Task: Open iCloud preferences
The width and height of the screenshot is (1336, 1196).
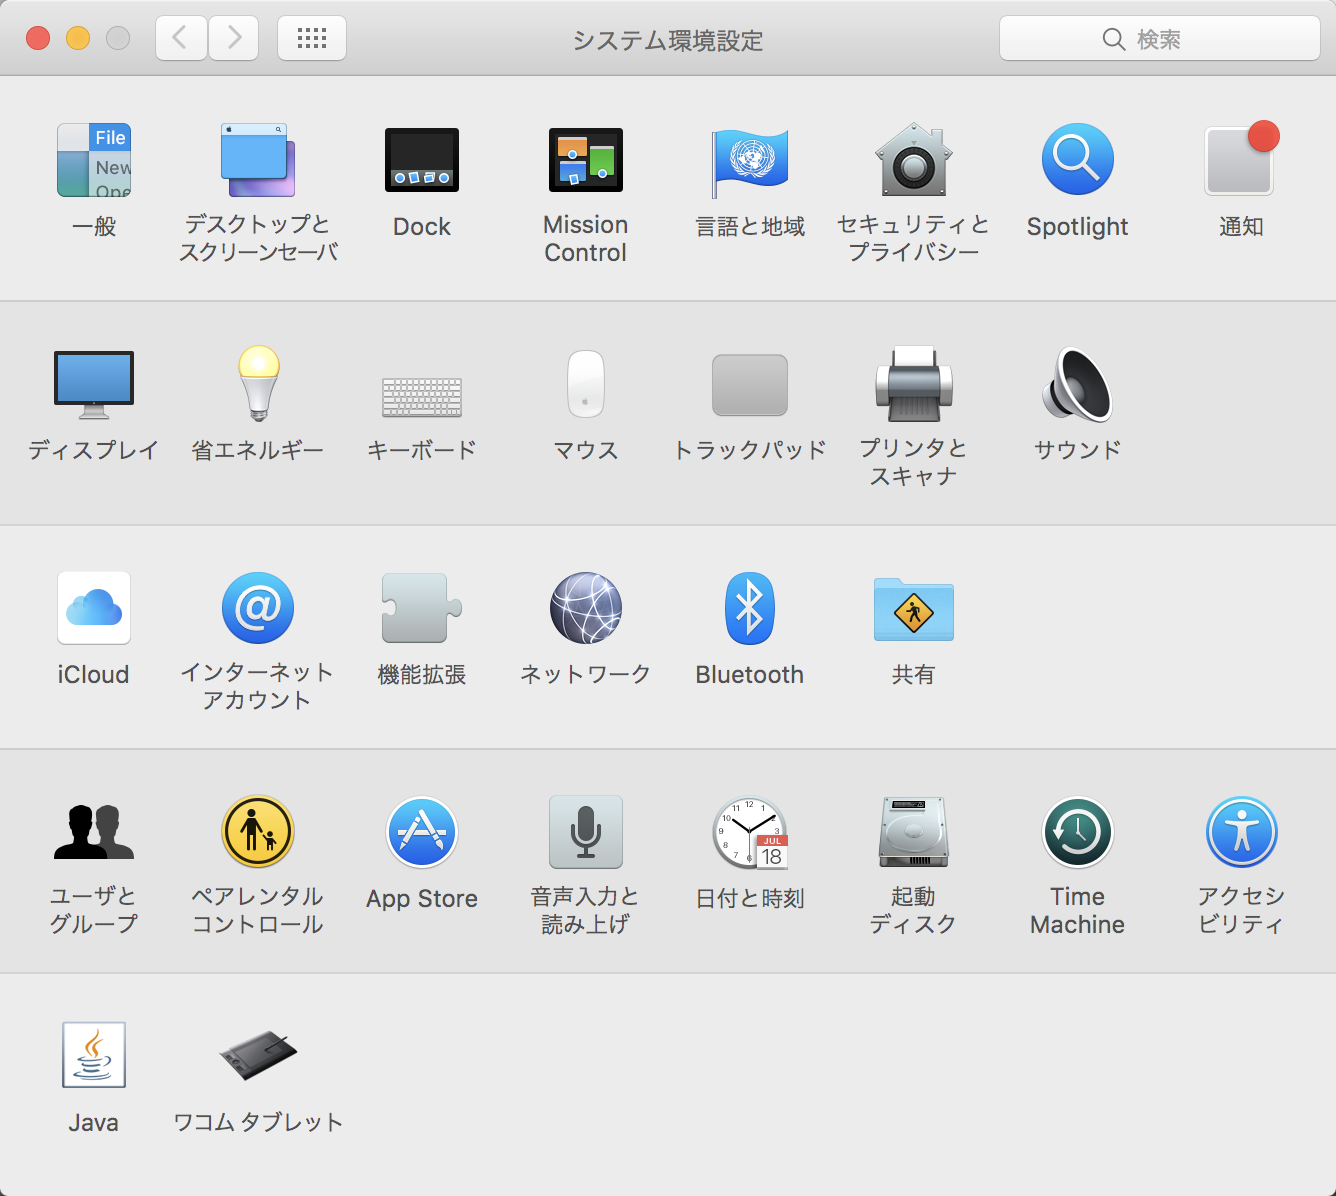Action: (94, 608)
